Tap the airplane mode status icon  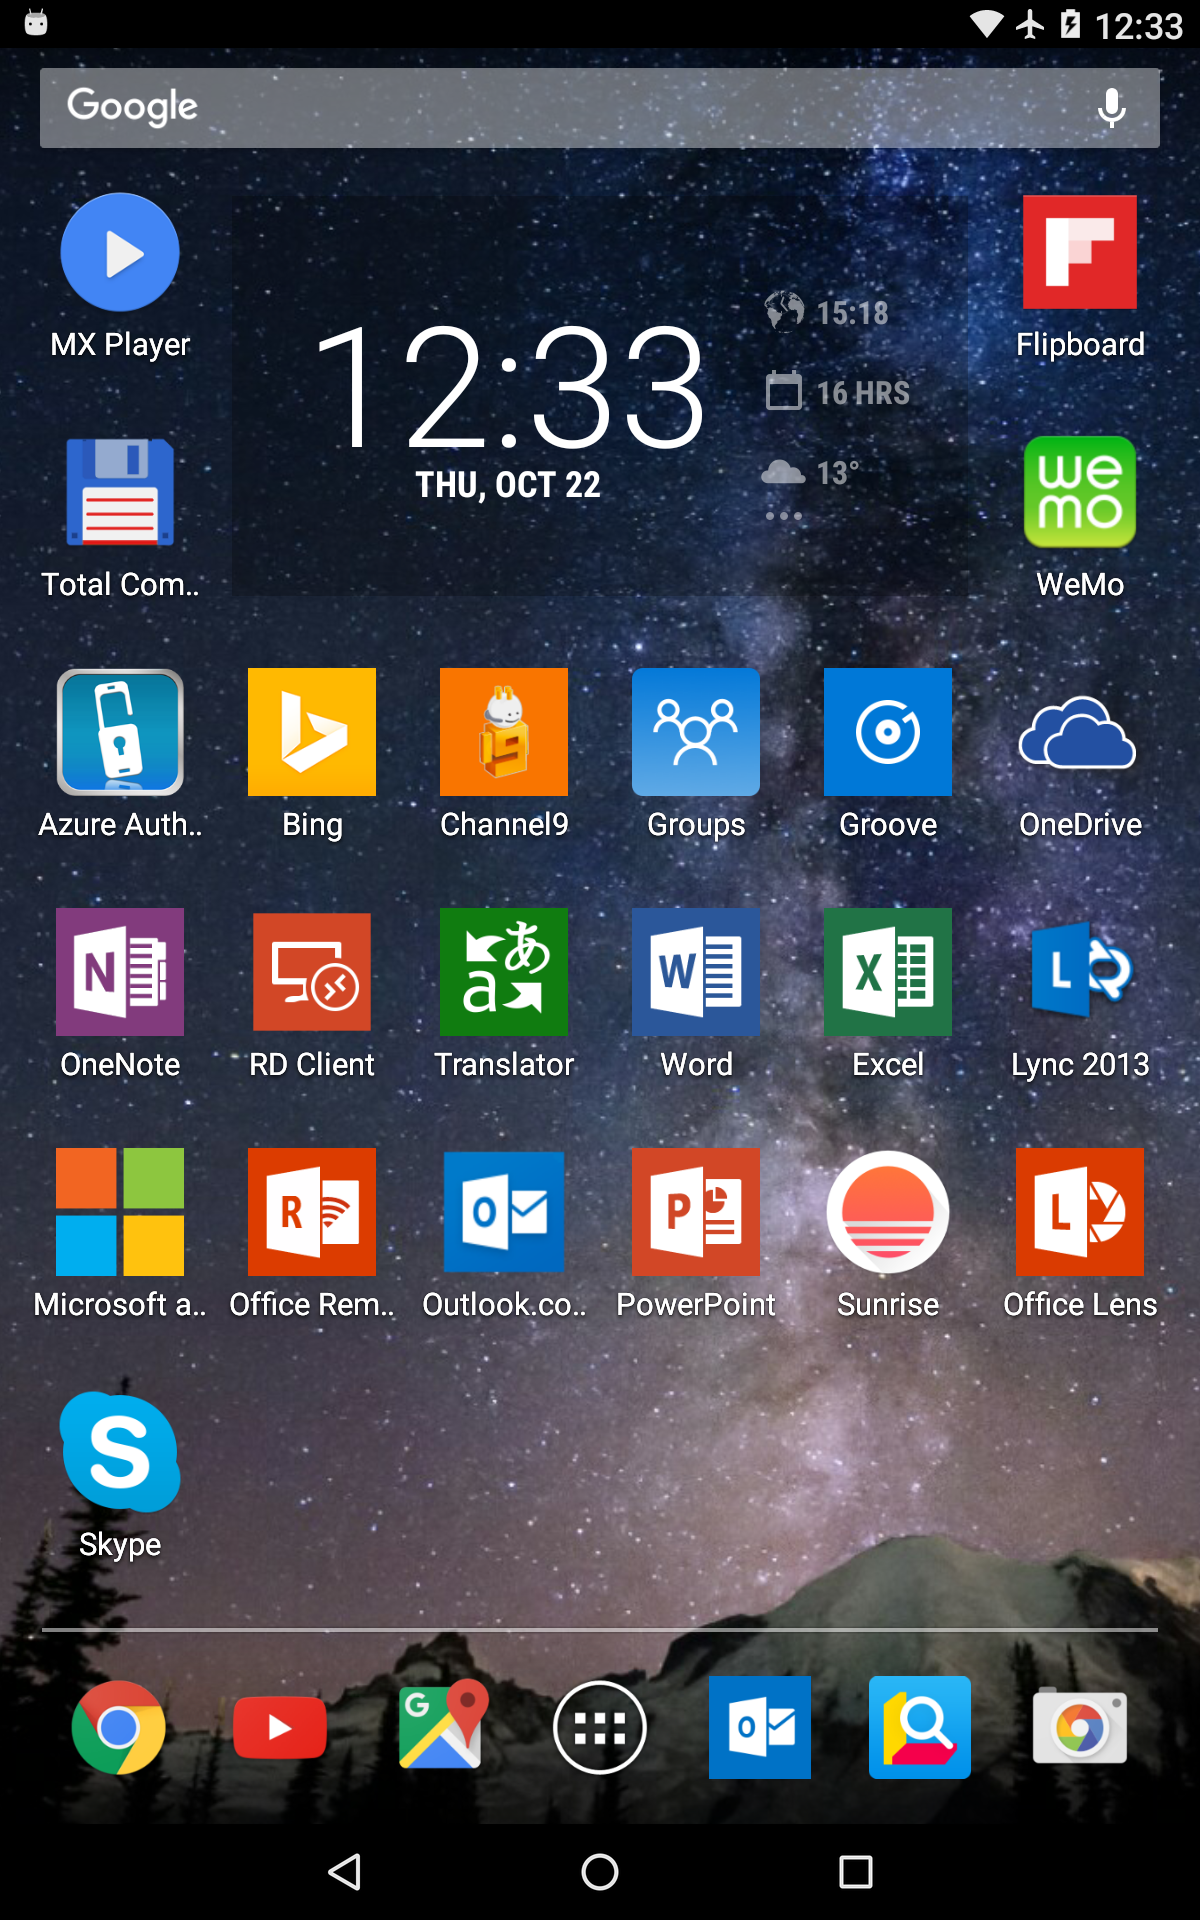pyautogui.click(x=1030, y=24)
